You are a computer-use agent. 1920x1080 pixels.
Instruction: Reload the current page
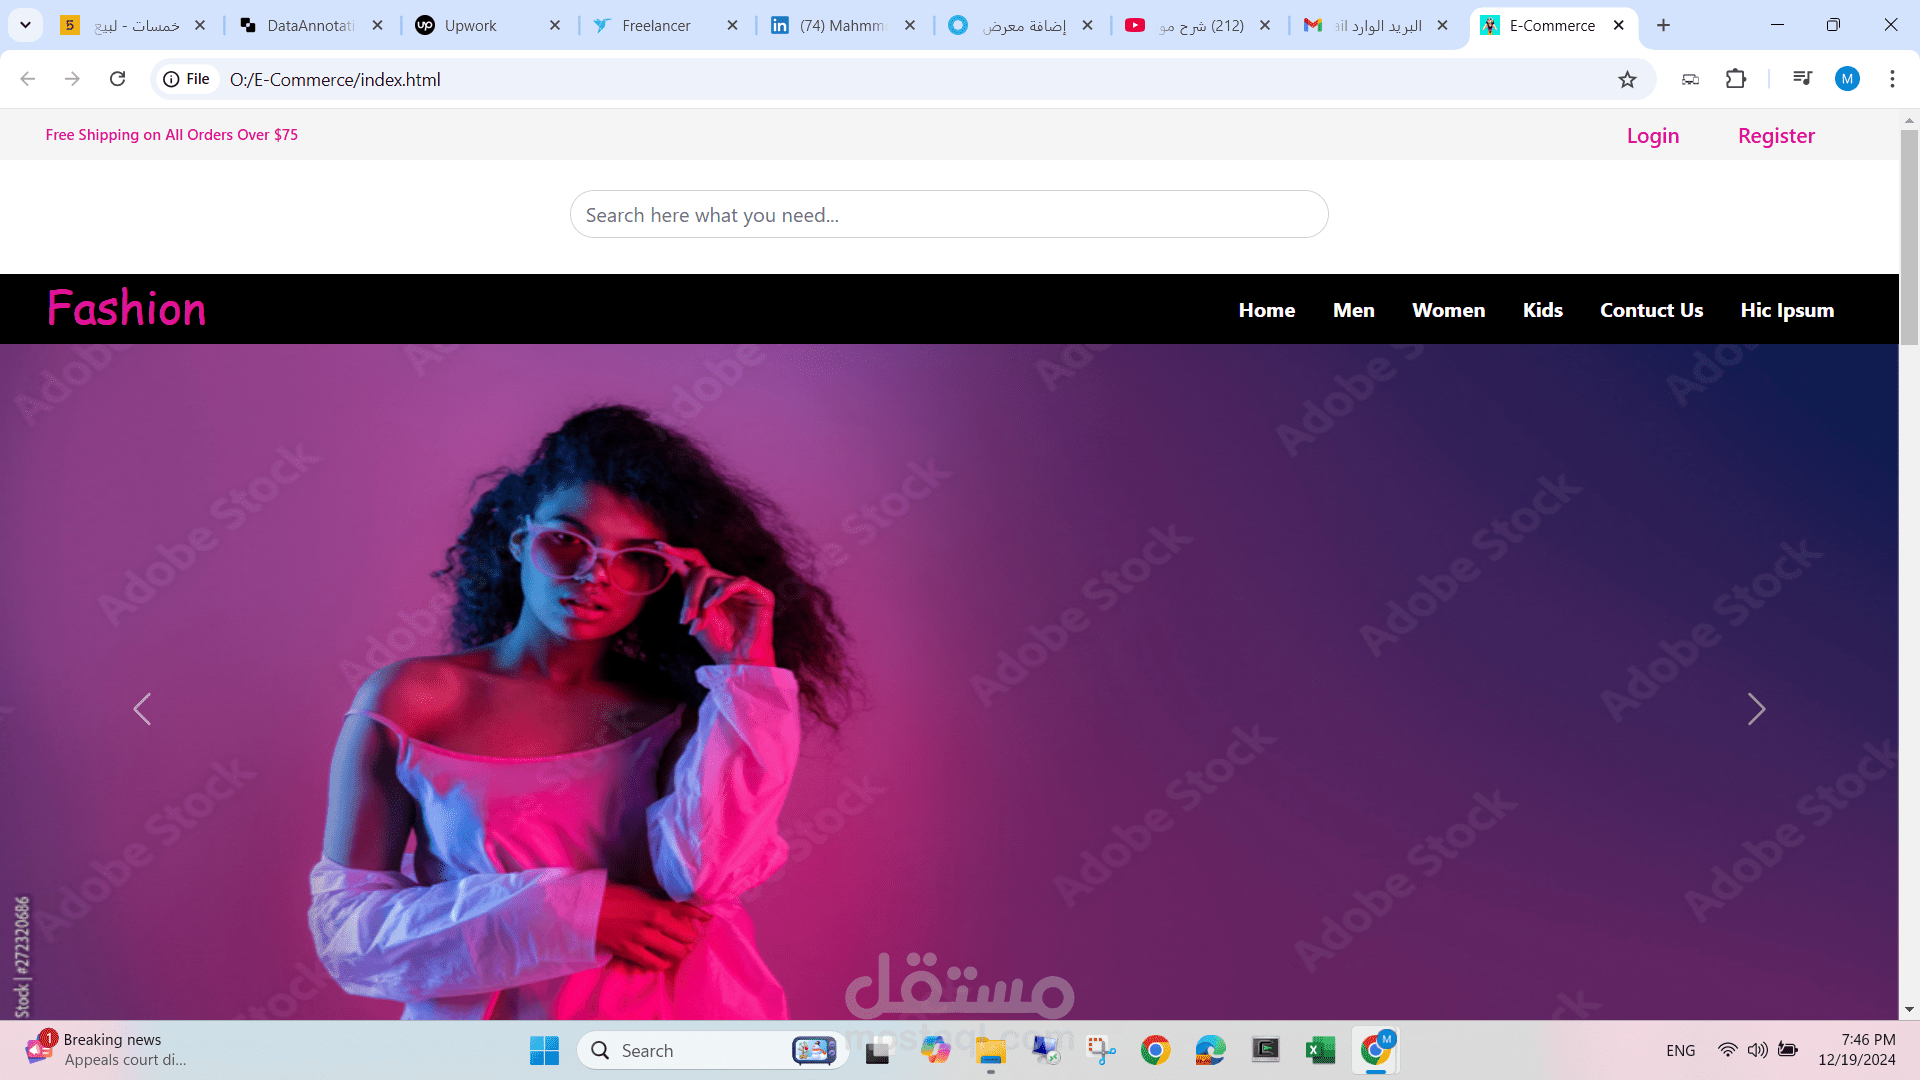pyautogui.click(x=117, y=79)
